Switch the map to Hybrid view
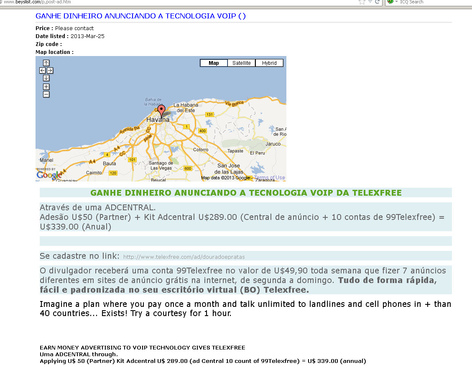The width and height of the screenshot is (472, 370). point(269,63)
